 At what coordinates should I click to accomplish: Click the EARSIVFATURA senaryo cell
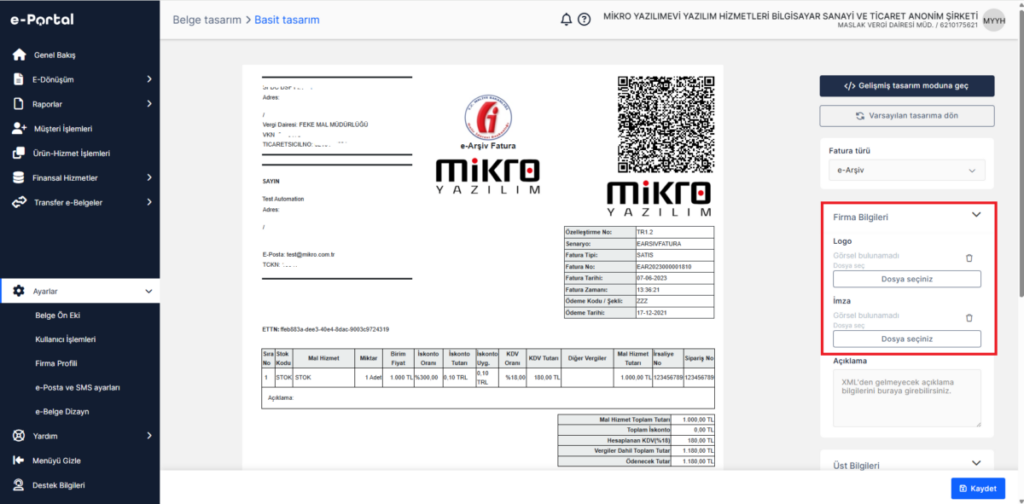click(674, 243)
